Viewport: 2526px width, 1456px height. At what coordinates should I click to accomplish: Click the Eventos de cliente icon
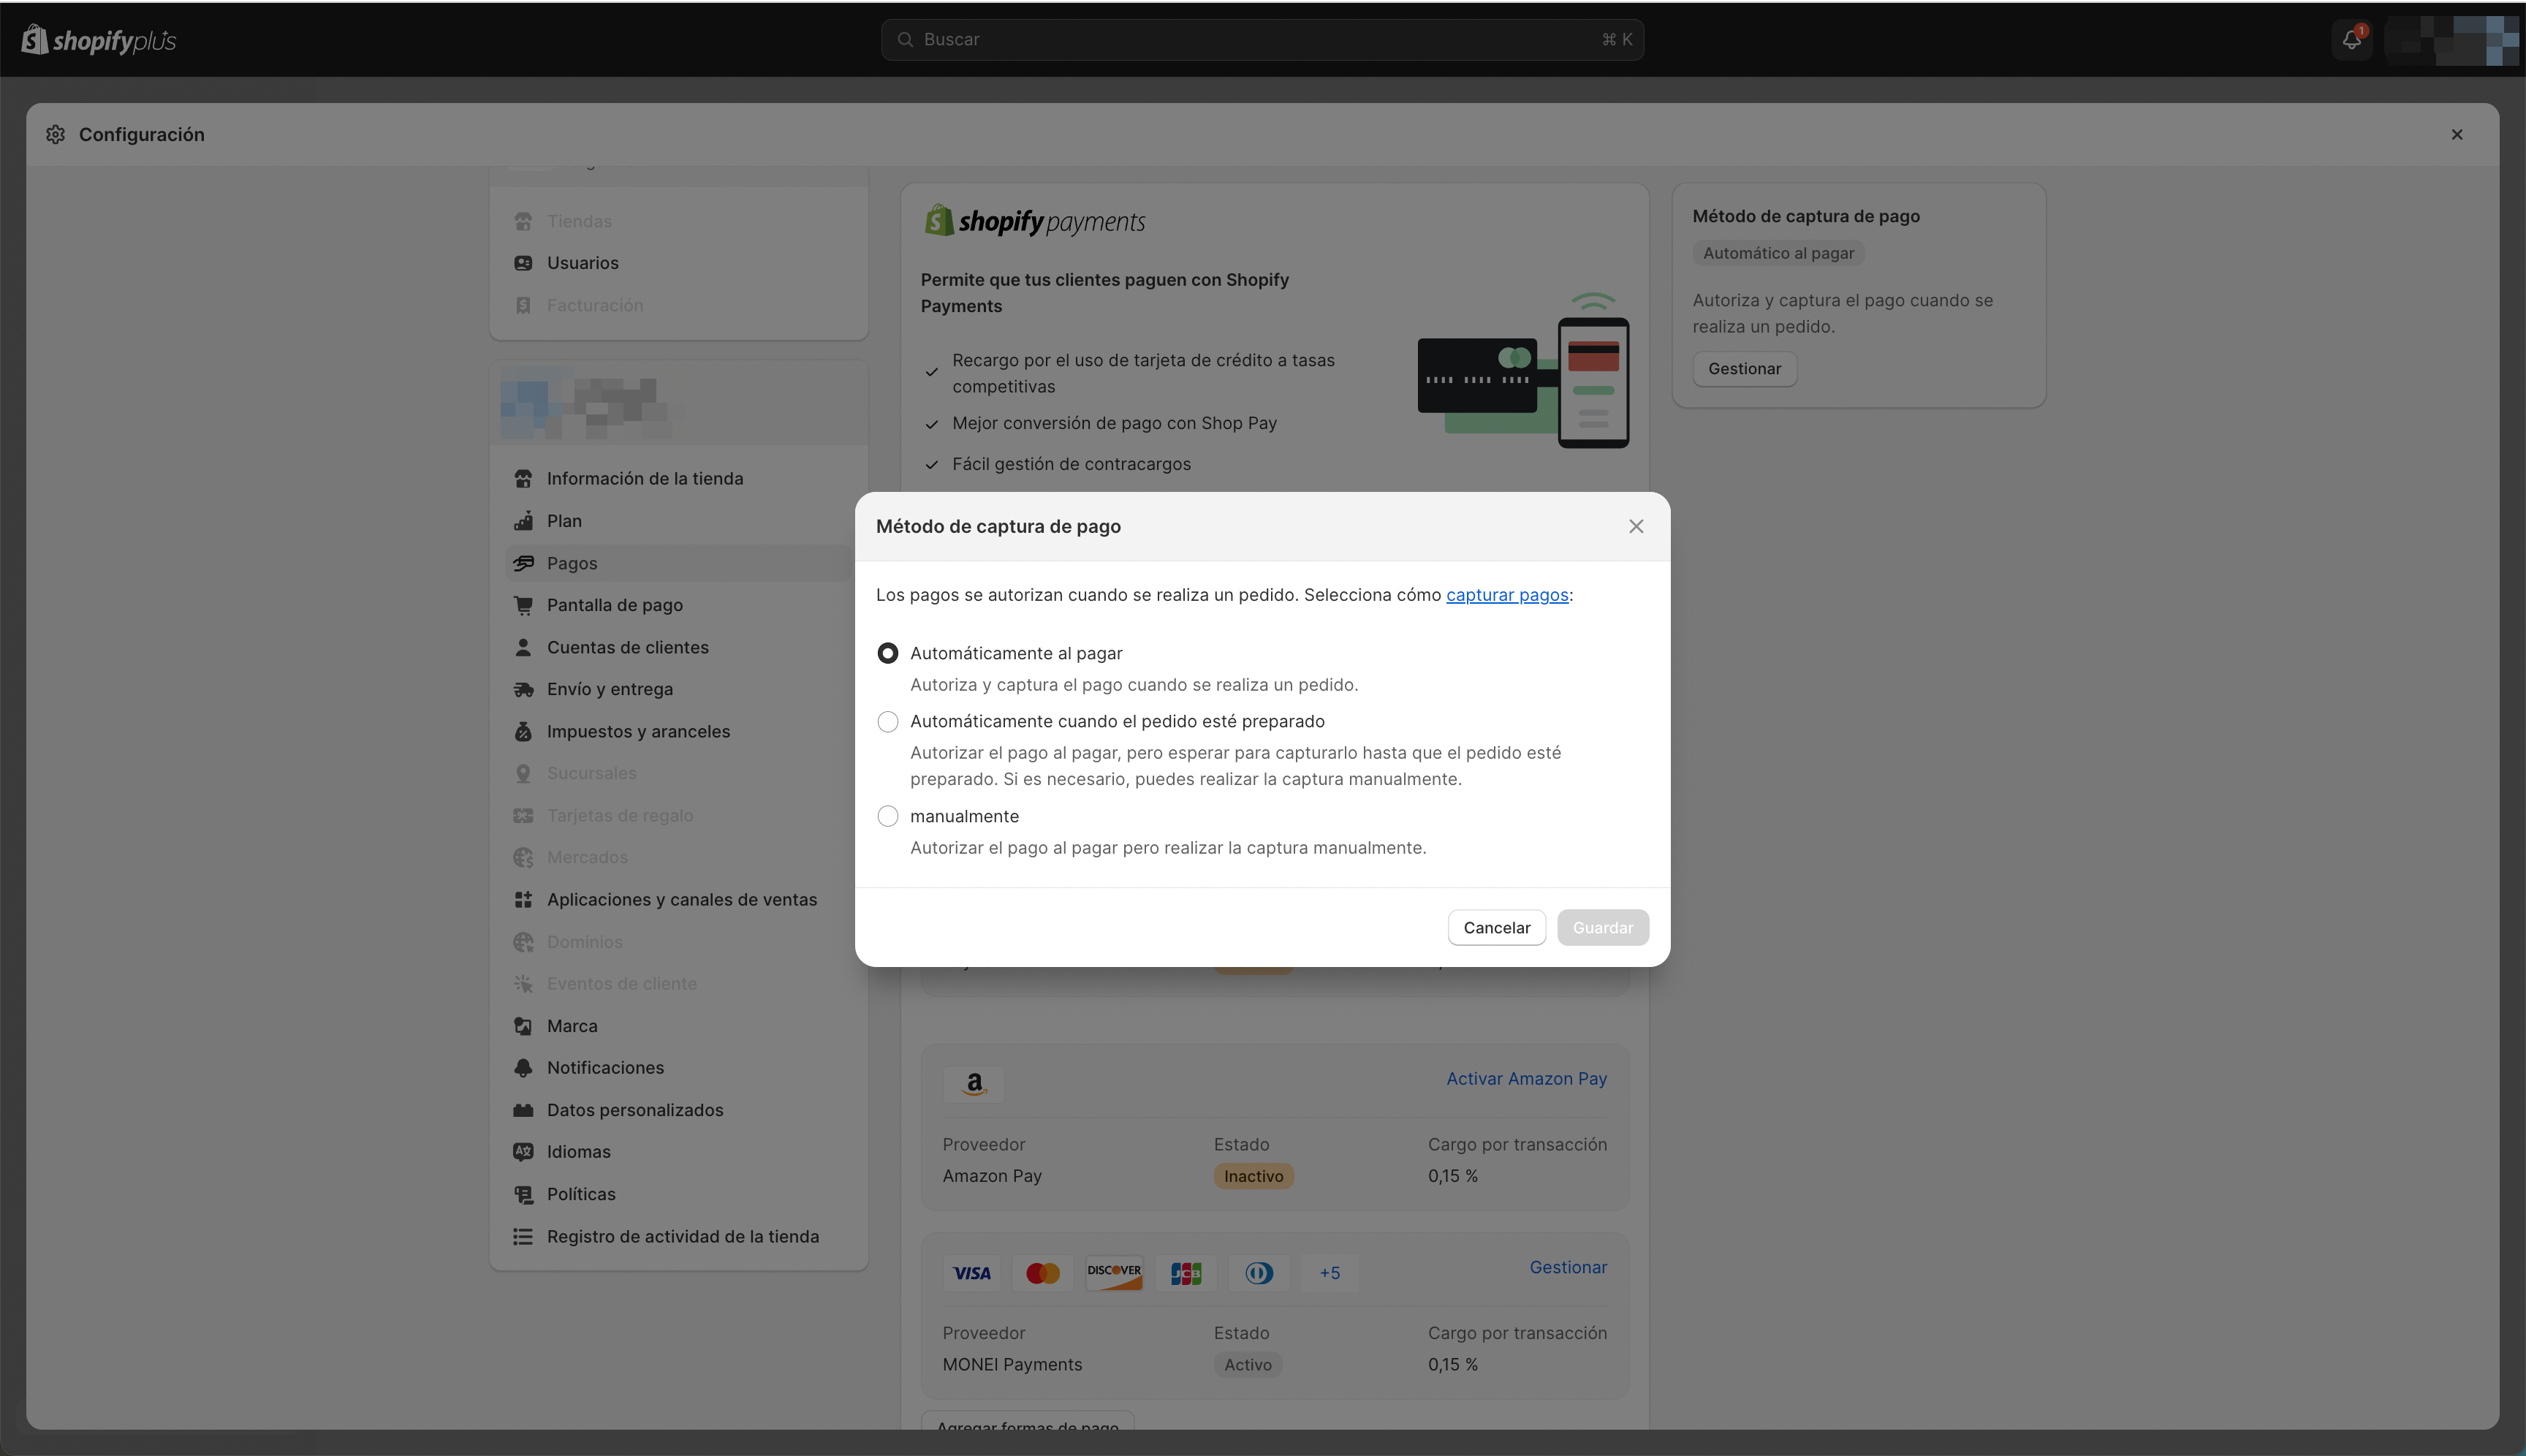523,984
